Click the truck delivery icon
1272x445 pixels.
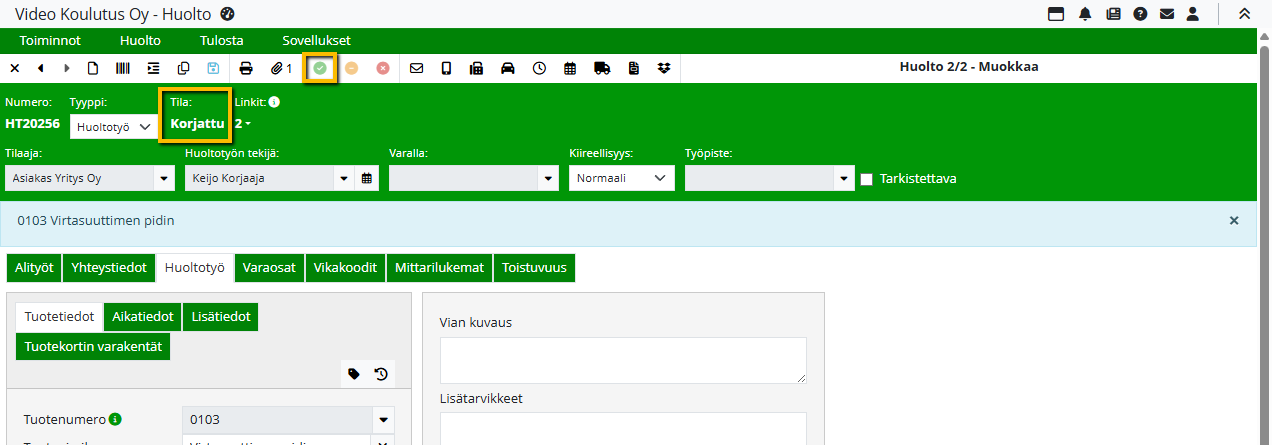(602, 68)
